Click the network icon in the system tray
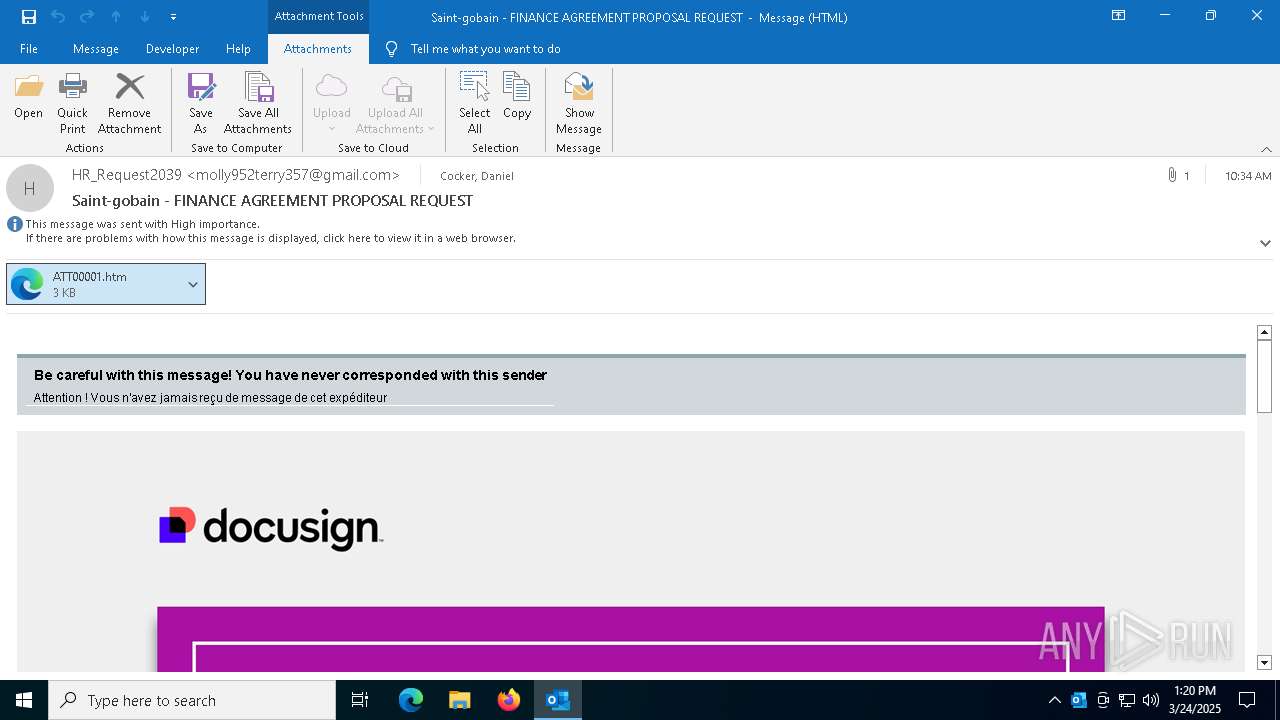Viewport: 1280px width, 720px height. coord(1127,700)
